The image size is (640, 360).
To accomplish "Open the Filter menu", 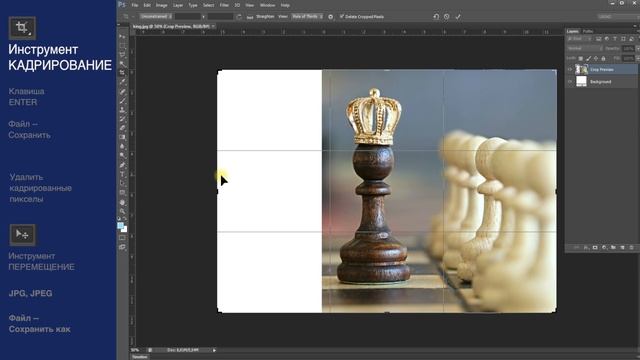I will pos(224,5).
